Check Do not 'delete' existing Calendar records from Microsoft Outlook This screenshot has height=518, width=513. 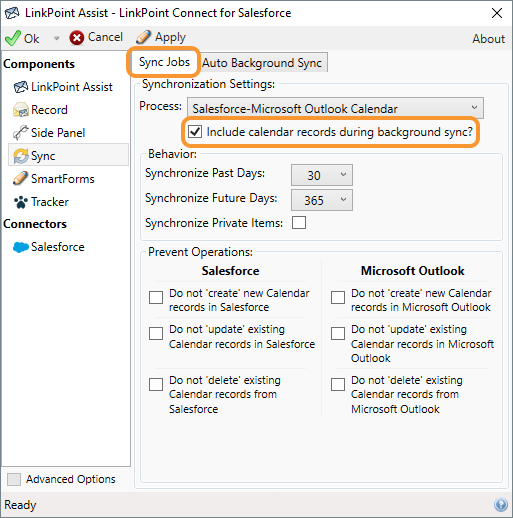338,384
